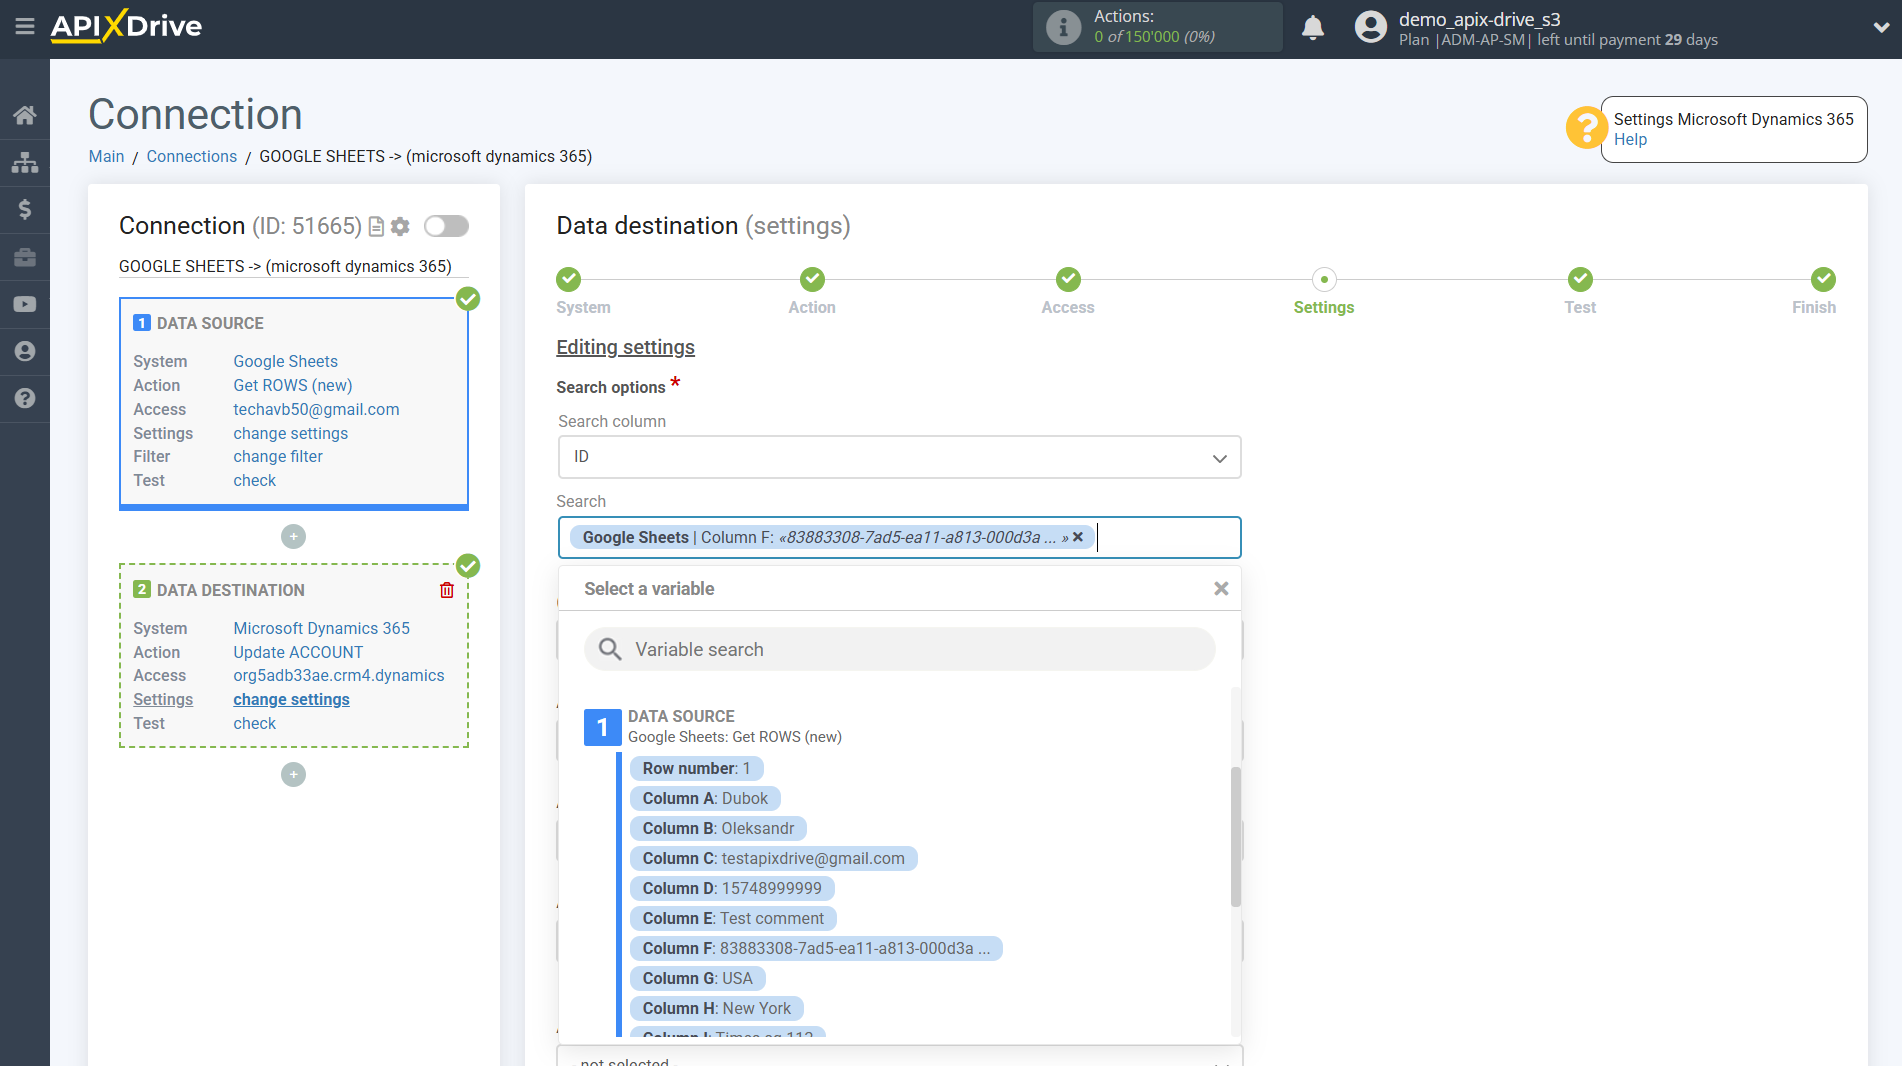Open org5adb33ae.crm4.dynamics access link
Viewport: 1902px width, 1066px height.
point(339,676)
